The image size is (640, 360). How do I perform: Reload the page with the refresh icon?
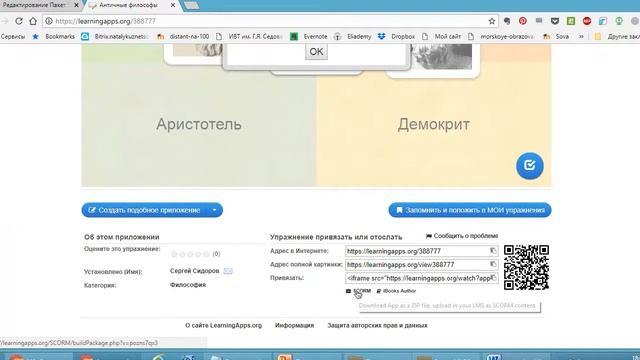19,21
